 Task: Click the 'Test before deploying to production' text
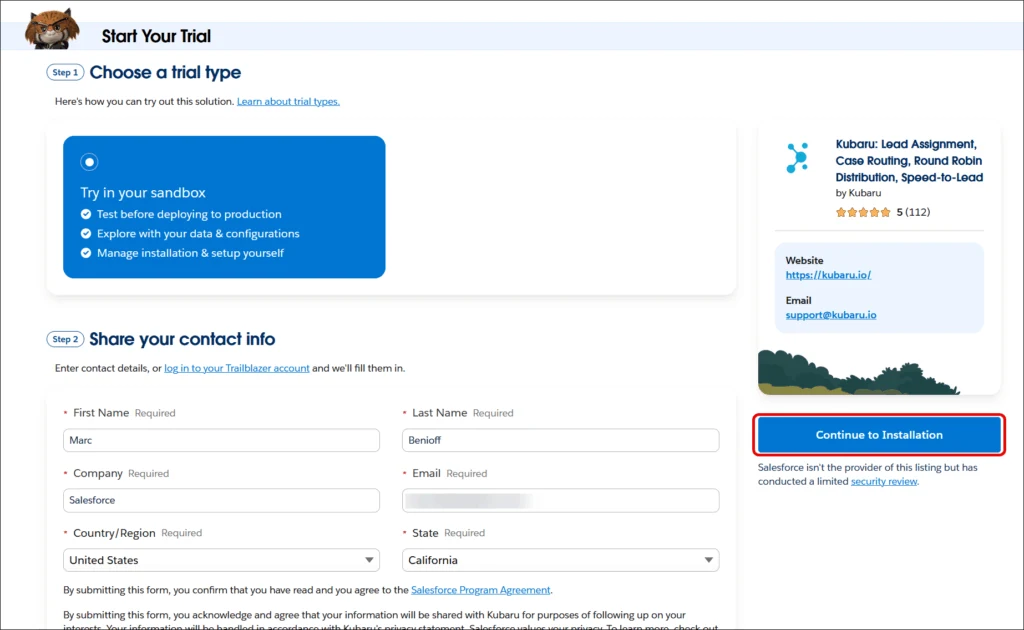tap(189, 214)
